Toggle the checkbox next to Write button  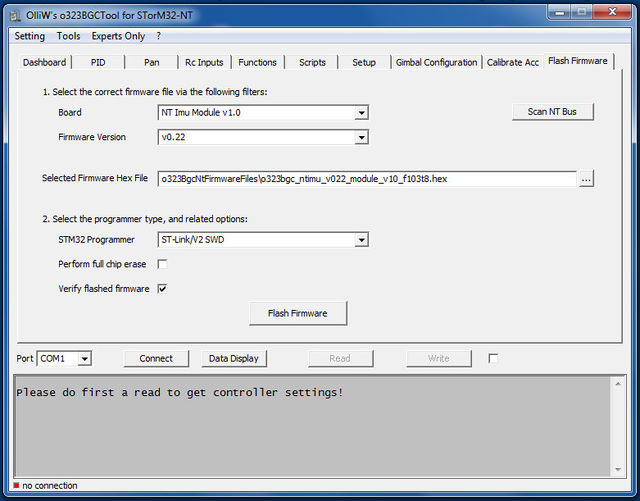[493, 358]
